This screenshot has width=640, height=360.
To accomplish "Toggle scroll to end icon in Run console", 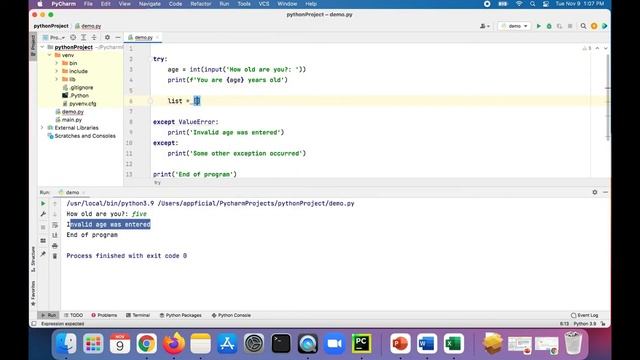I will click(55, 235).
